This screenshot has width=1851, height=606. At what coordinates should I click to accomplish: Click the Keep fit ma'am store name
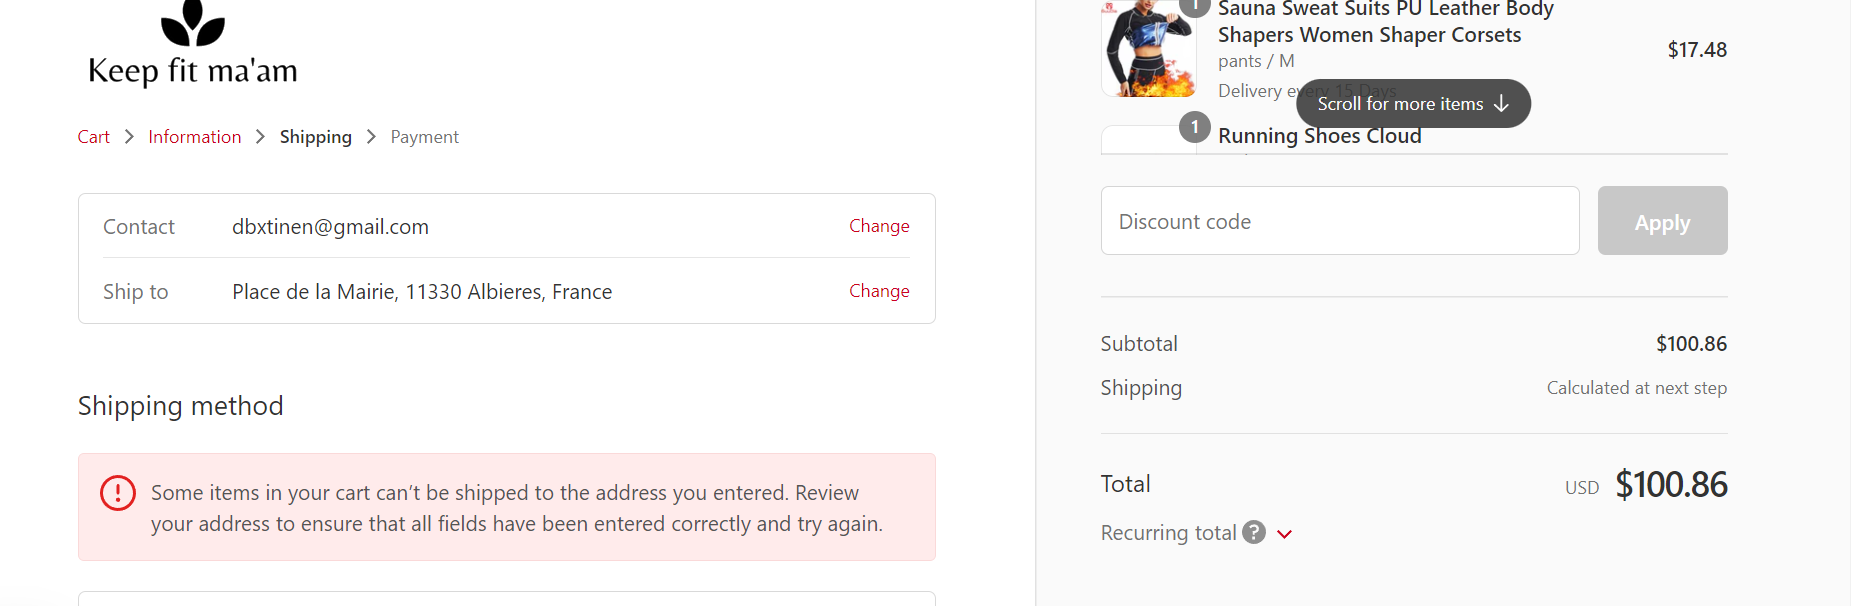coord(193,71)
